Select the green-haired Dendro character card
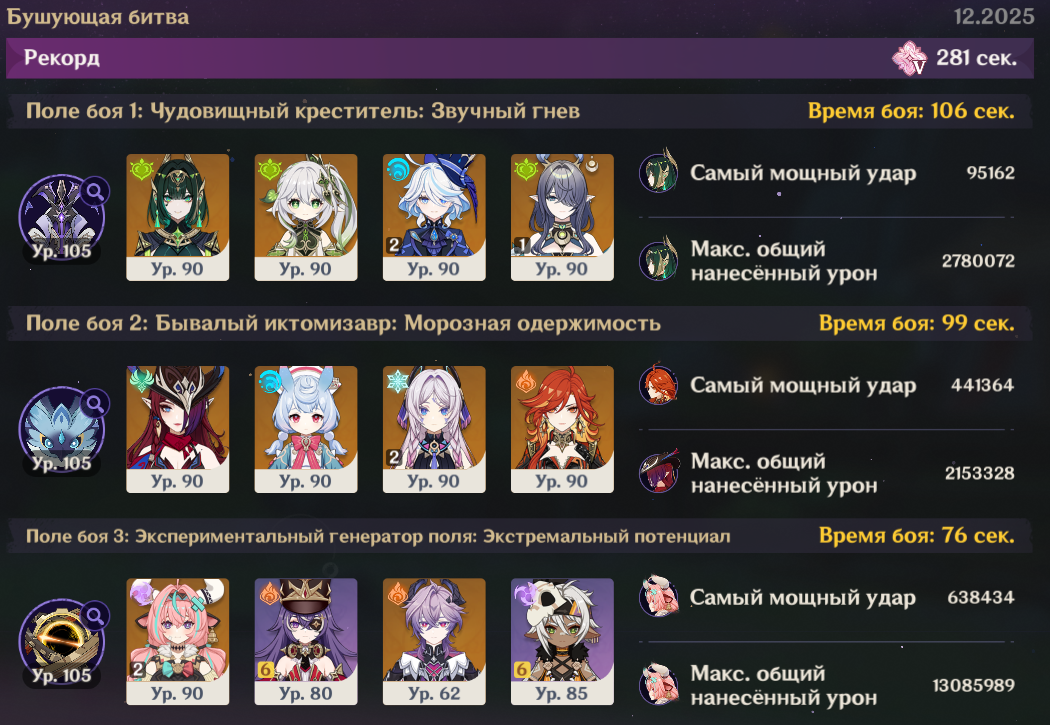Image resolution: width=1050 pixels, height=725 pixels. click(x=177, y=218)
